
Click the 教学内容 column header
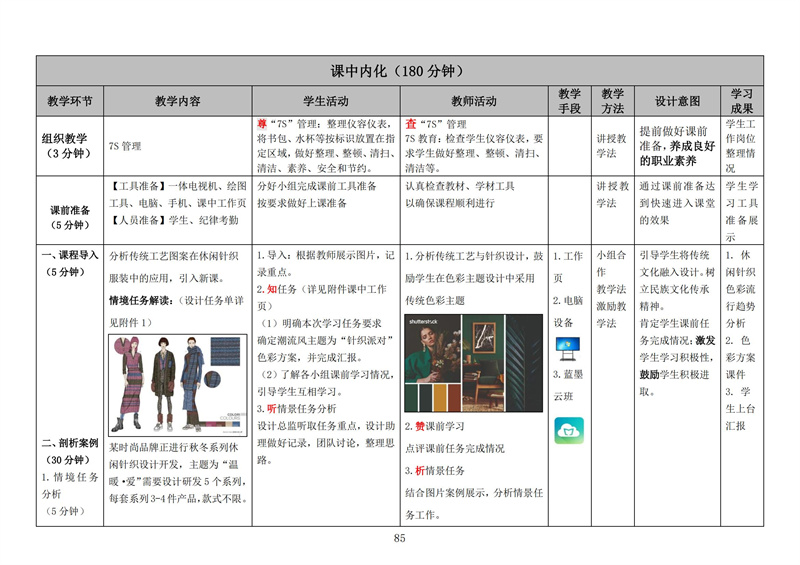click(x=178, y=101)
